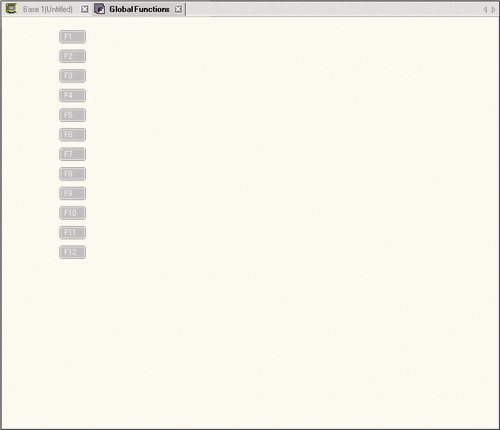Switch to the Base 1(Untitled) tab

pyautogui.click(x=47, y=9)
